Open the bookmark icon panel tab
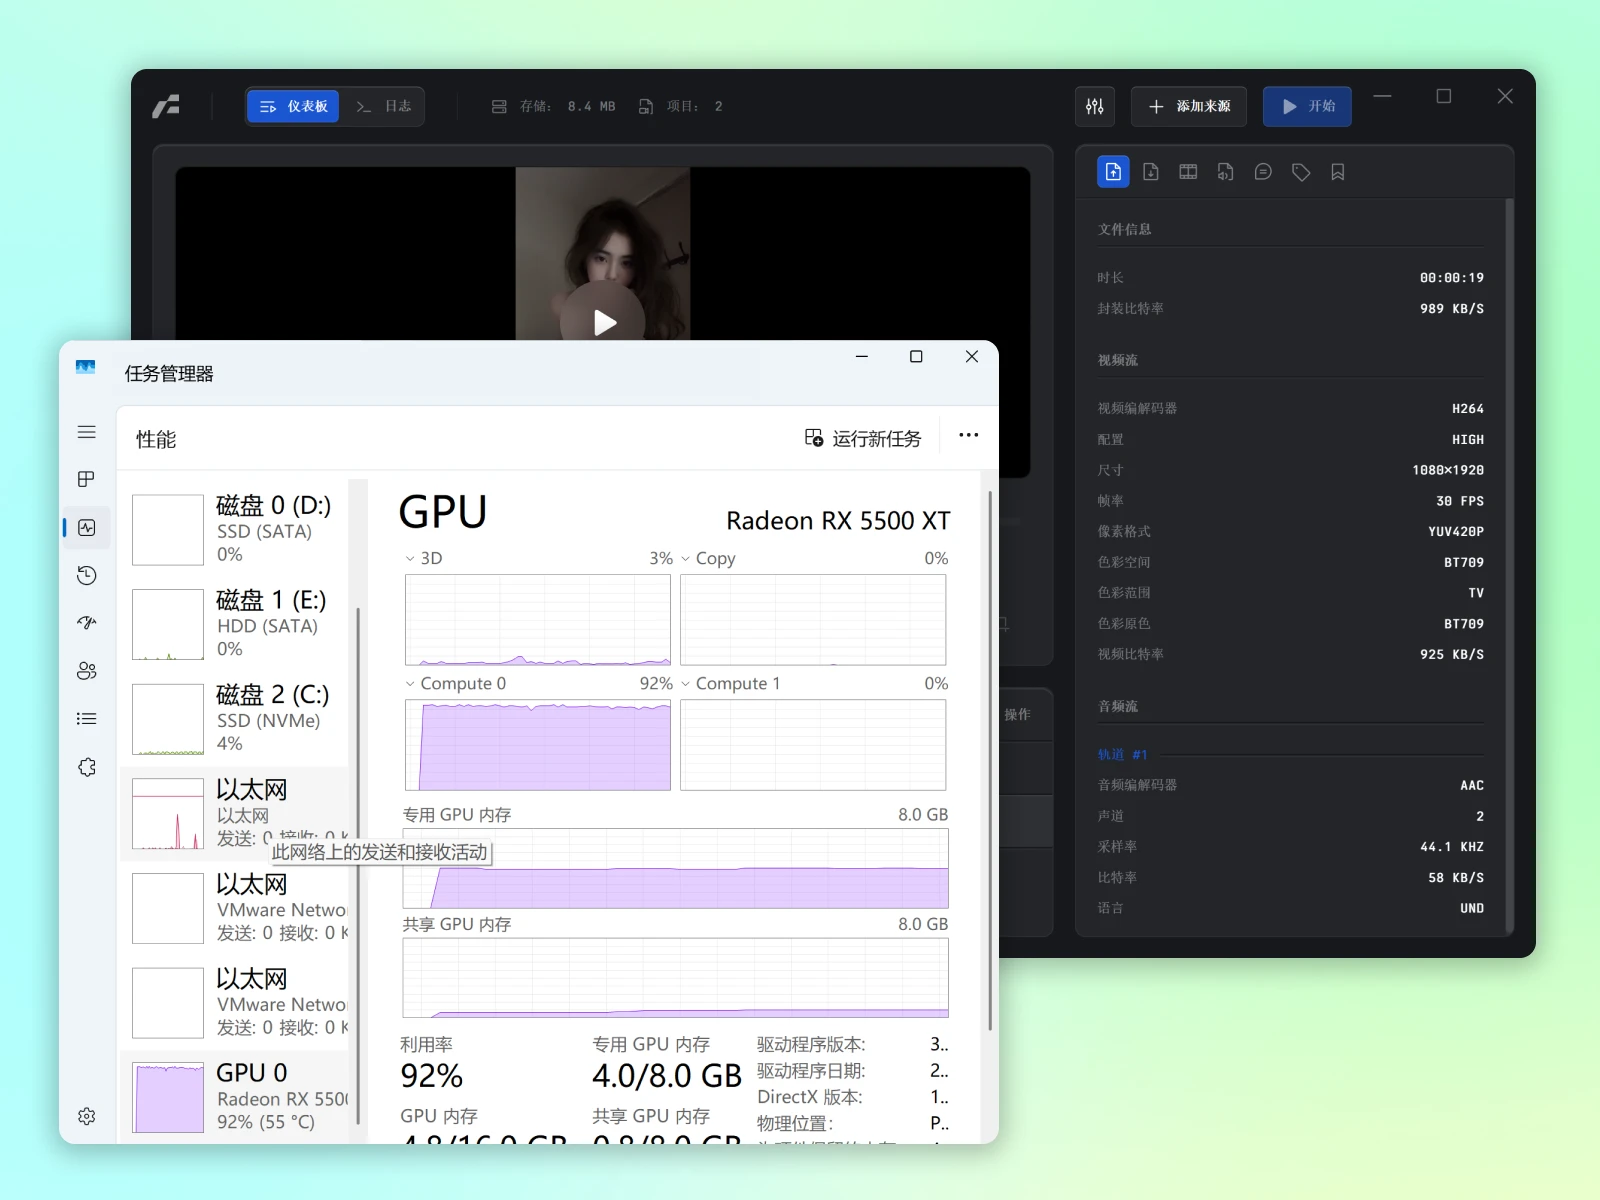The image size is (1600, 1200). (x=1338, y=172)
